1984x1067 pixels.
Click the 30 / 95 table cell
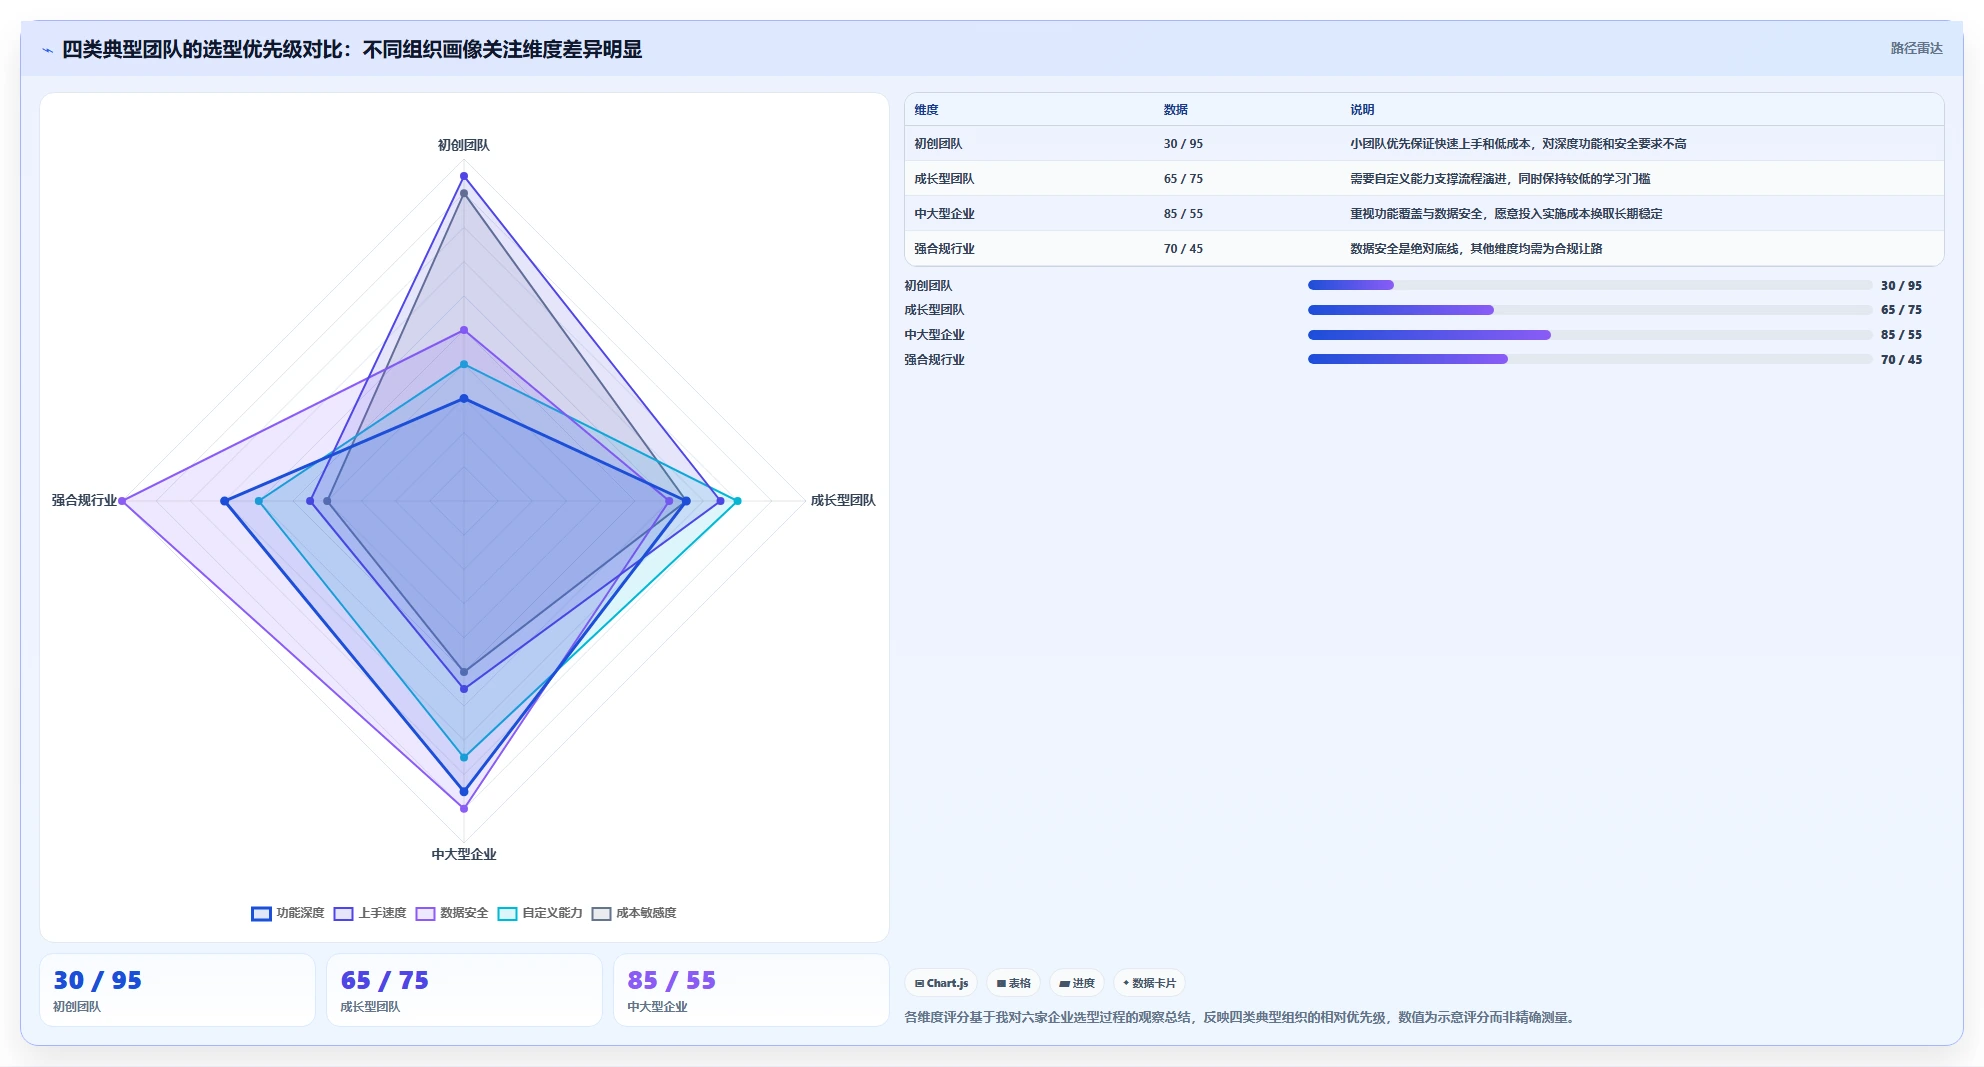point(1183,144)
